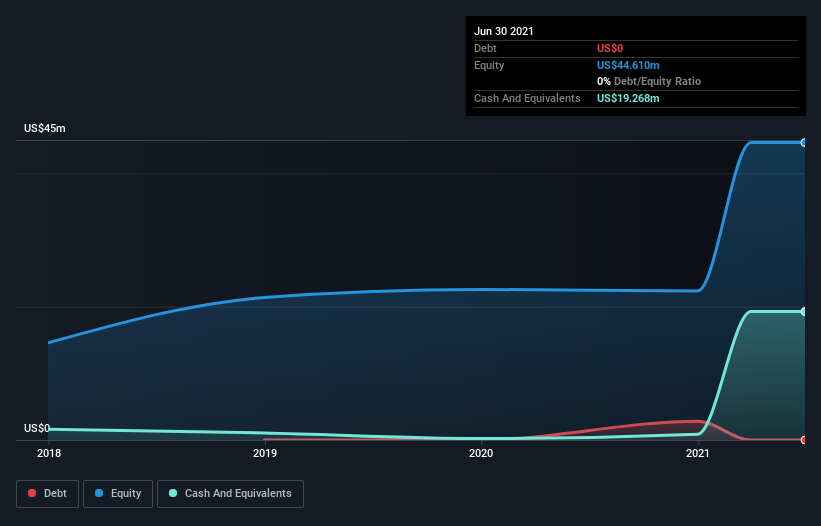Viewport: 821px width, 526px height.
Task: Click the 2021 axis label
Action: coord(697,453)
